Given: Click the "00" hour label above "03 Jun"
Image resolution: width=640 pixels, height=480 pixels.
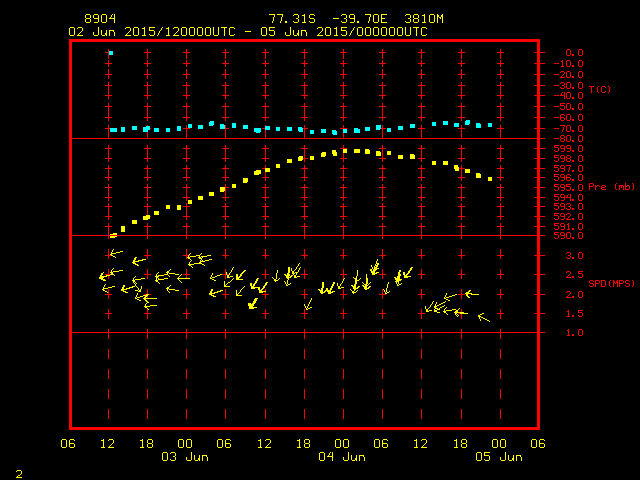Looking at the screenshot, I should pyautogui.click(x=185, y=444).
